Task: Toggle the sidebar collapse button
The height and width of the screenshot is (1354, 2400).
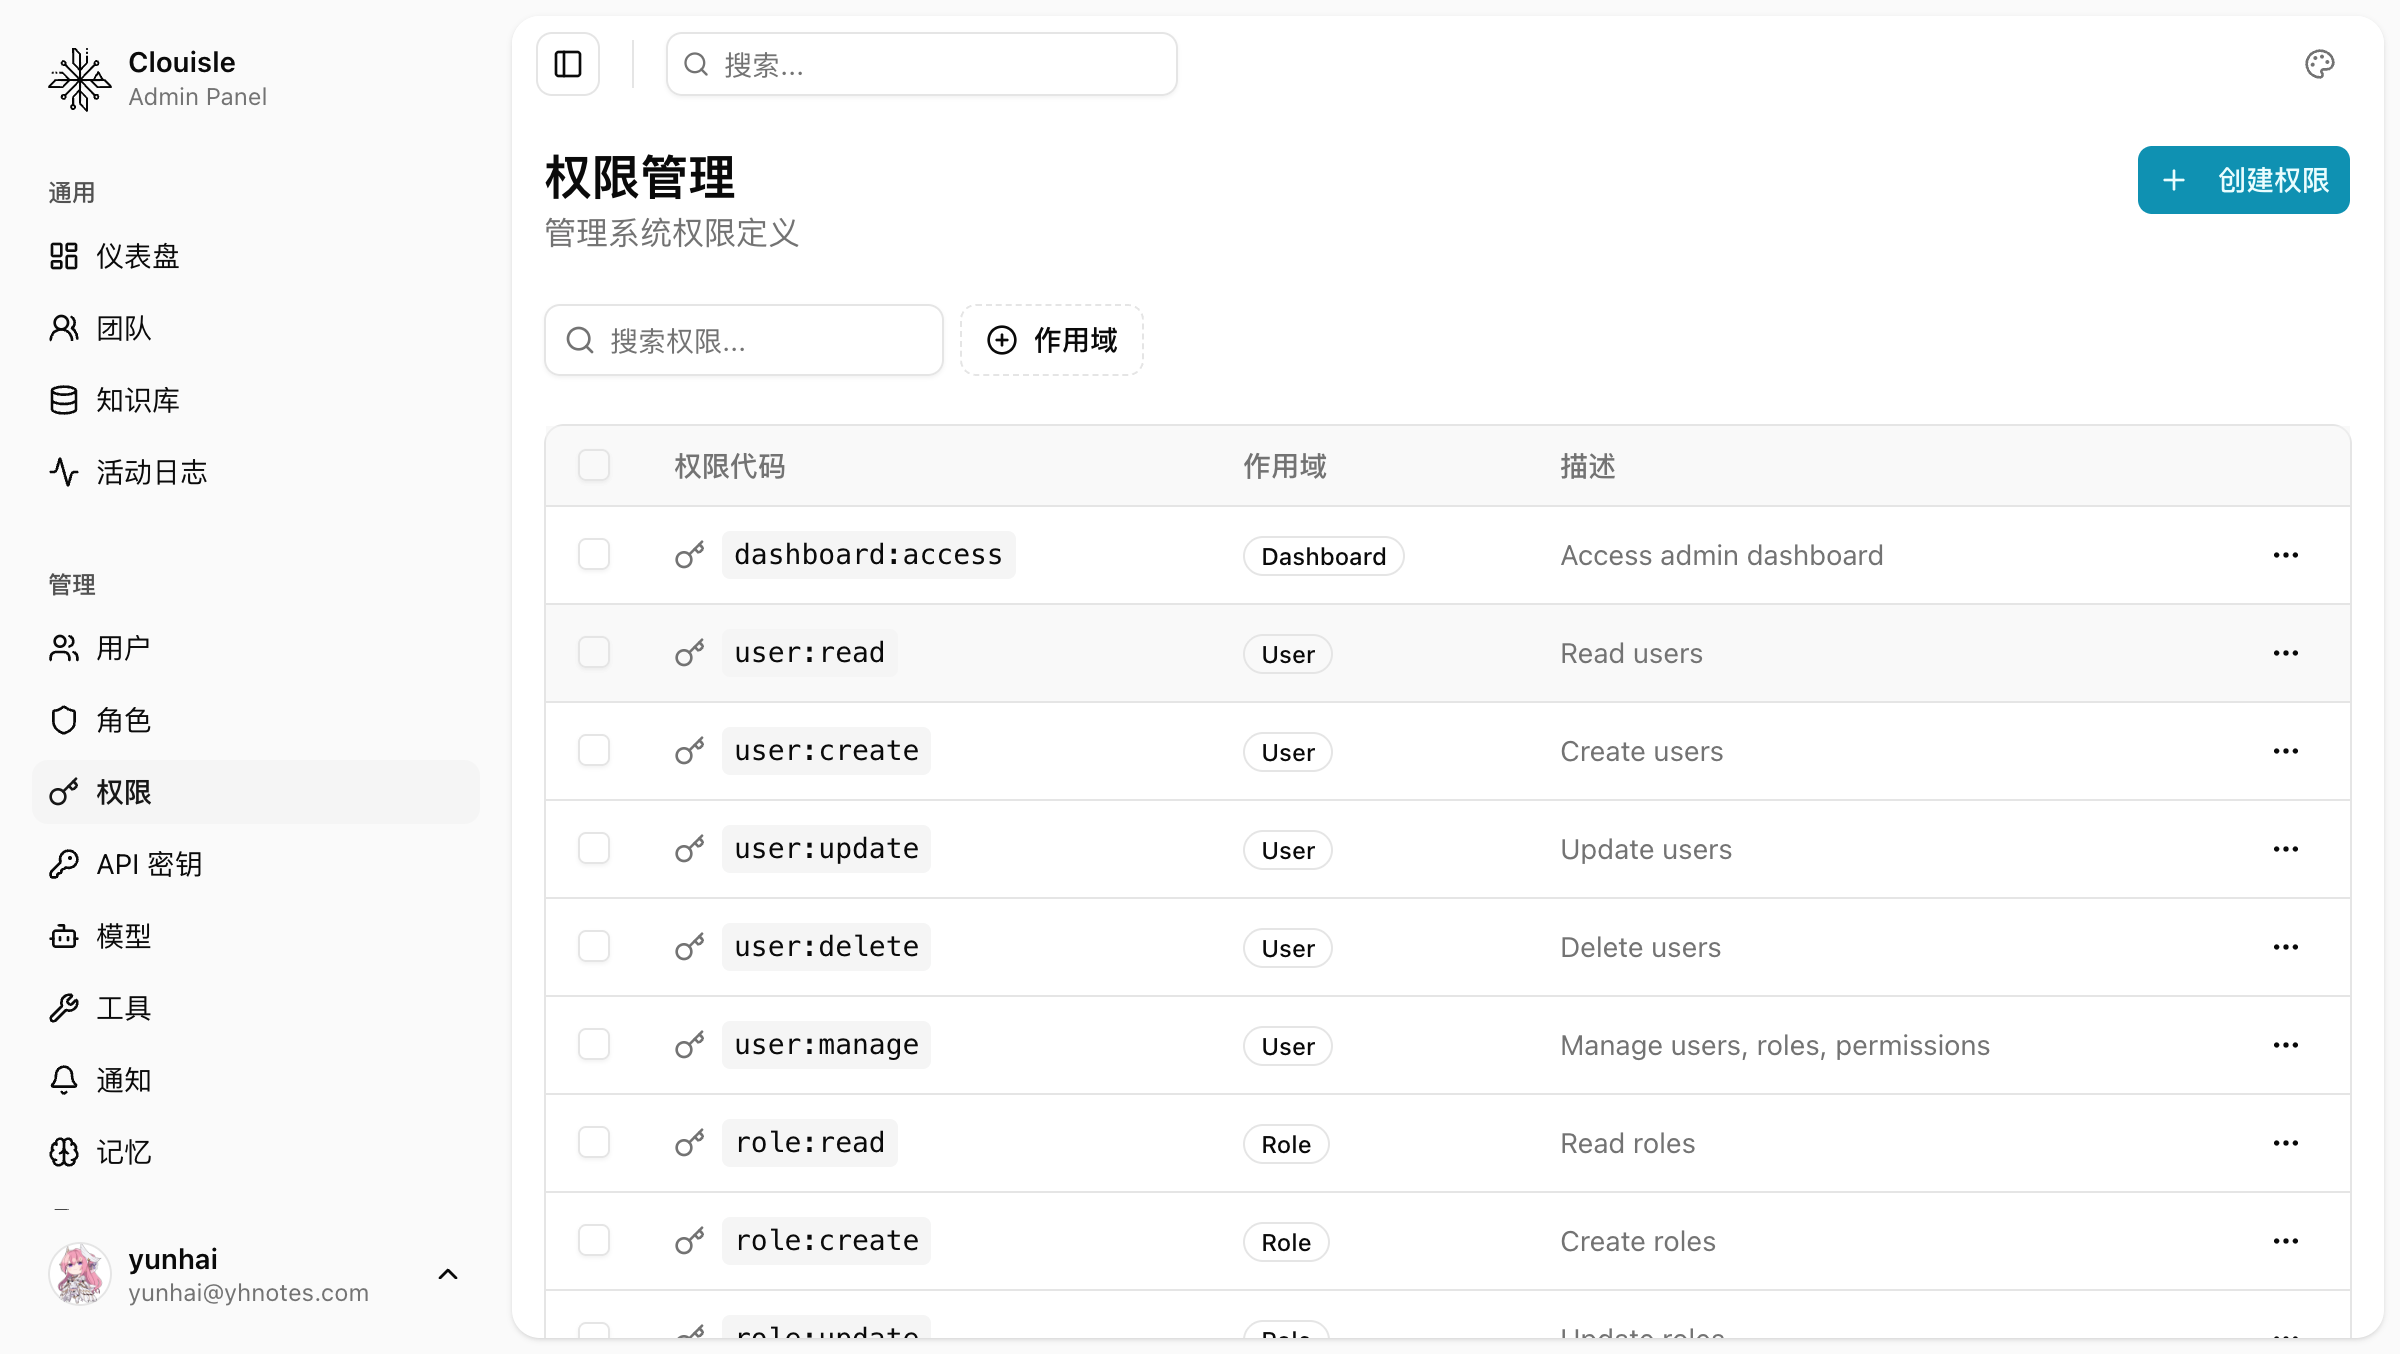Action: coord(567,64)
